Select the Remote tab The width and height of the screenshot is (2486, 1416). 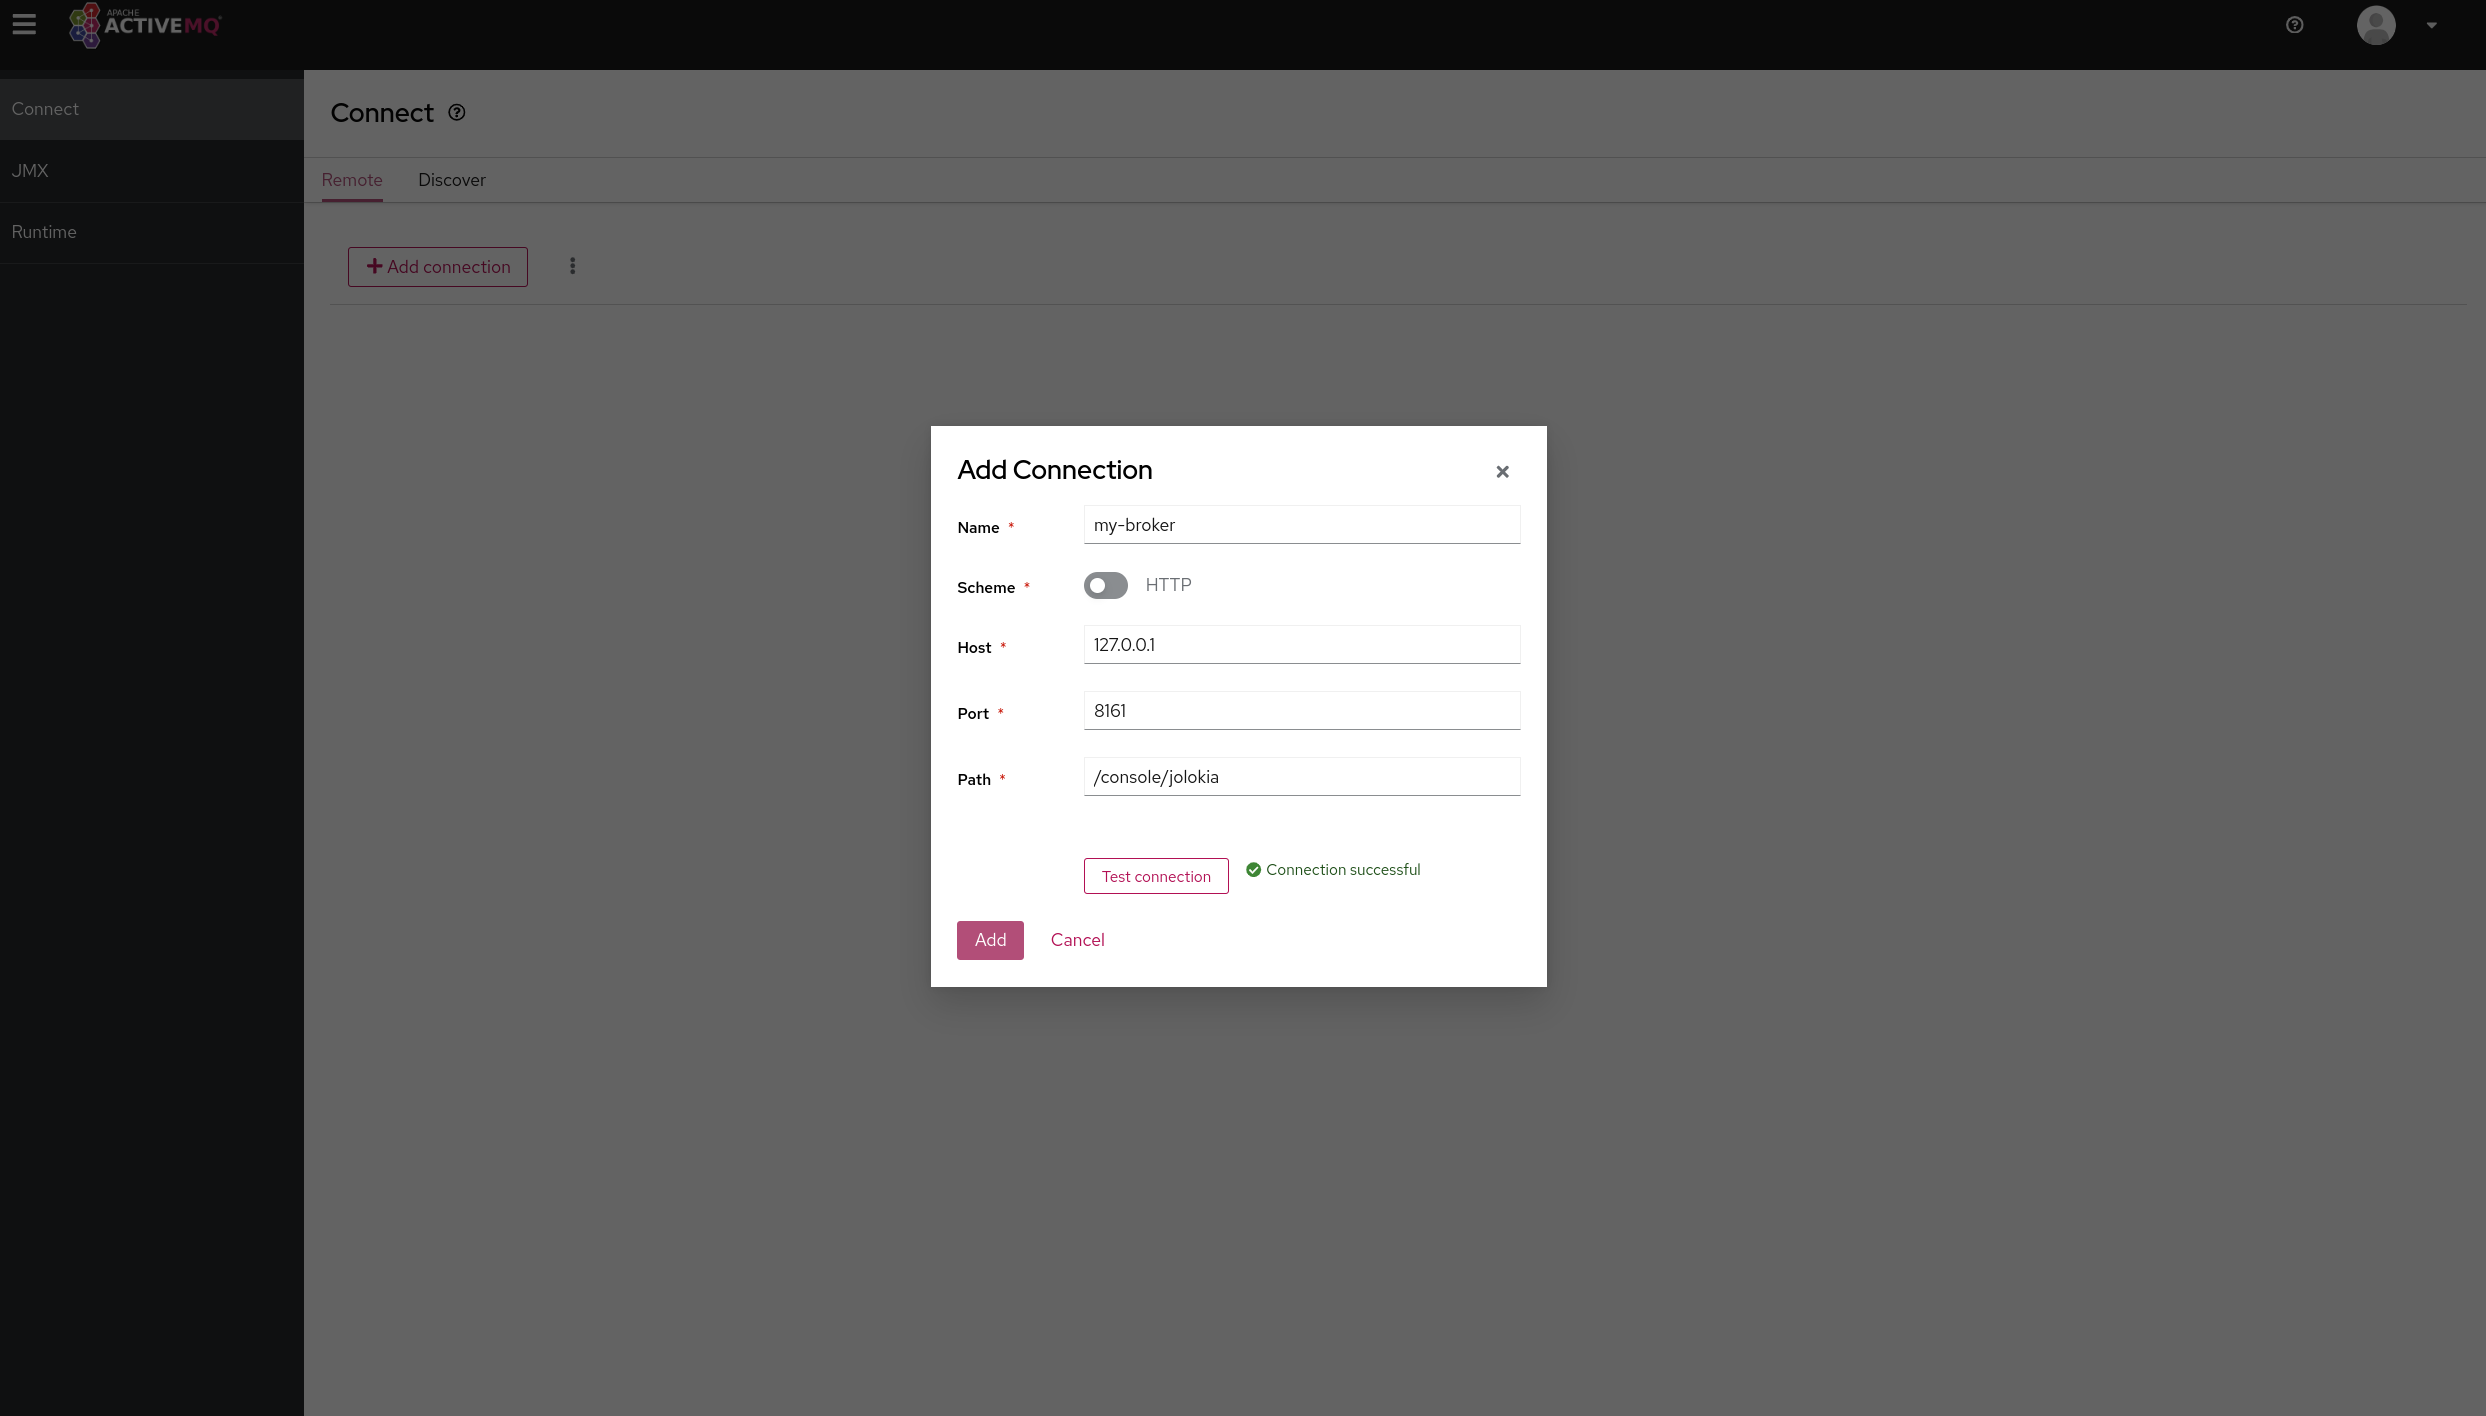pyautogui.click(x=352, y=178)
